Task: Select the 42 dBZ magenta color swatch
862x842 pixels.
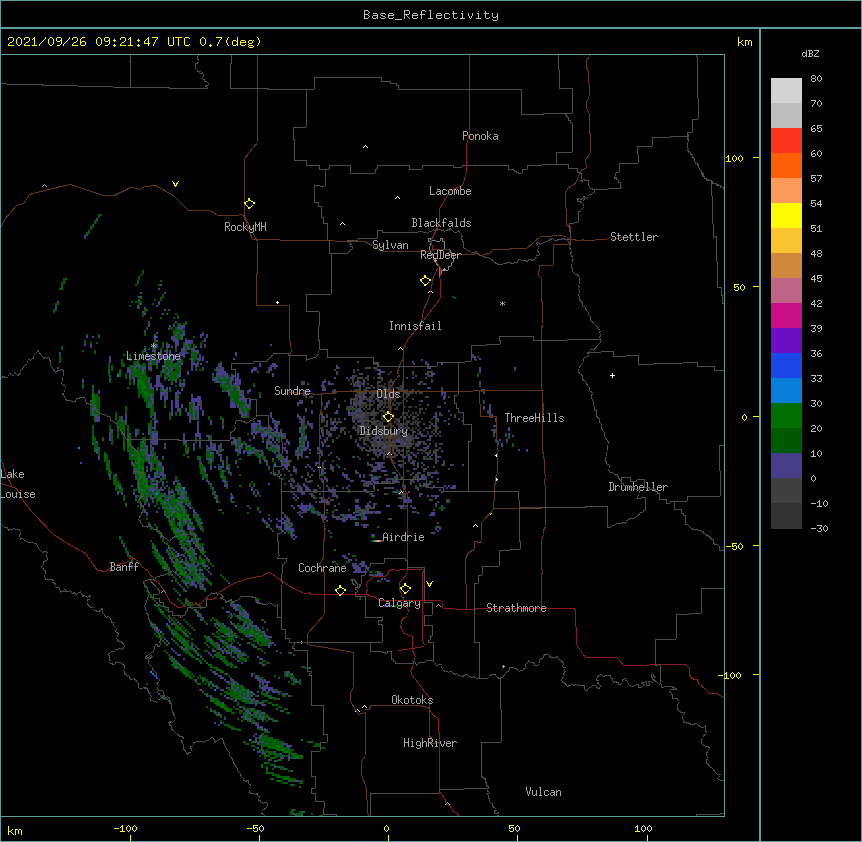Action: click(x=786, y=315)
